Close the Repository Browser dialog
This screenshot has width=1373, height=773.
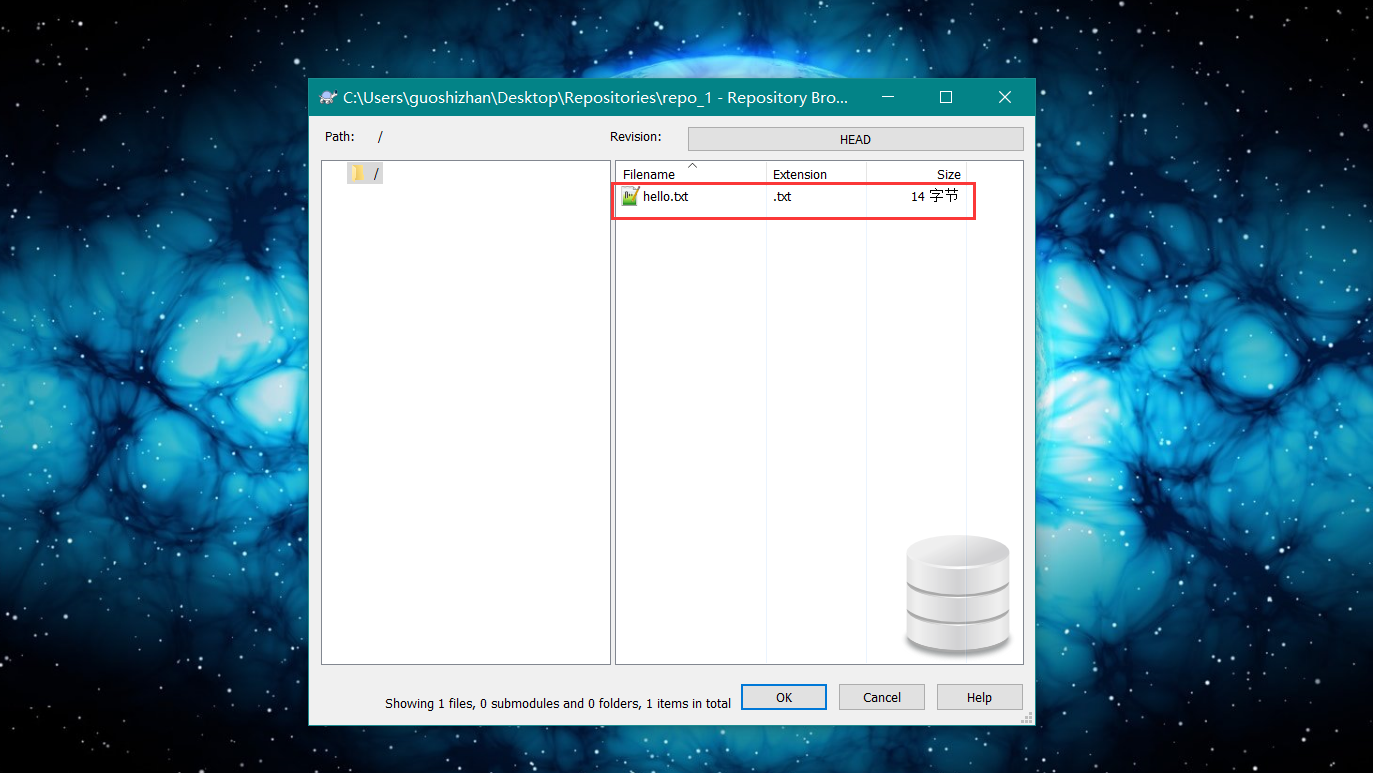click(1005, 97)
